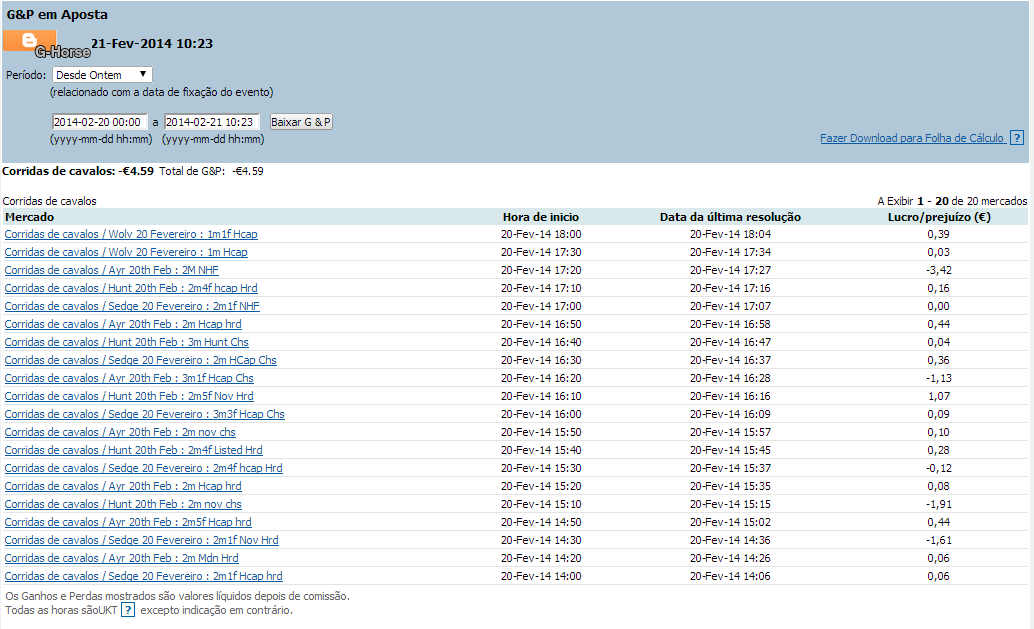Select the -3,42 loss value
The image size is (1034, 629).
coord(938,270)
